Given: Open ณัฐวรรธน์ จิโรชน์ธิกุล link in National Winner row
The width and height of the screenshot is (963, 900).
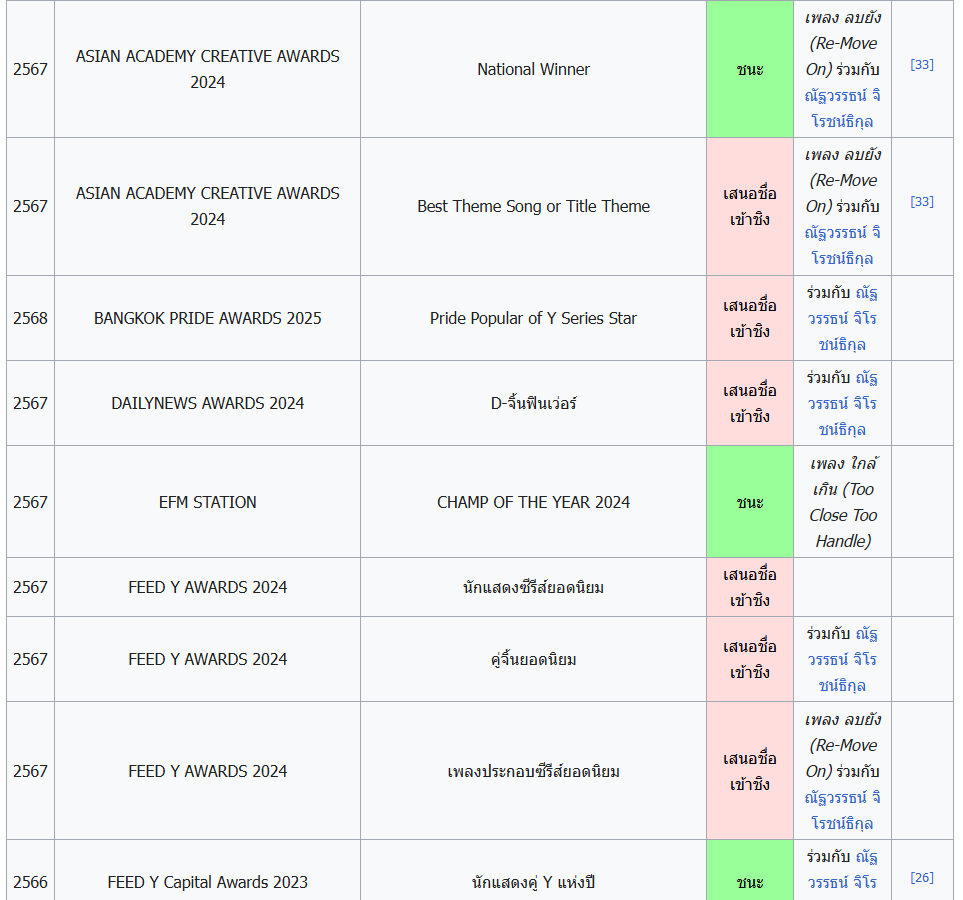Looking at the screenshot, I should (x=843, y=108).
